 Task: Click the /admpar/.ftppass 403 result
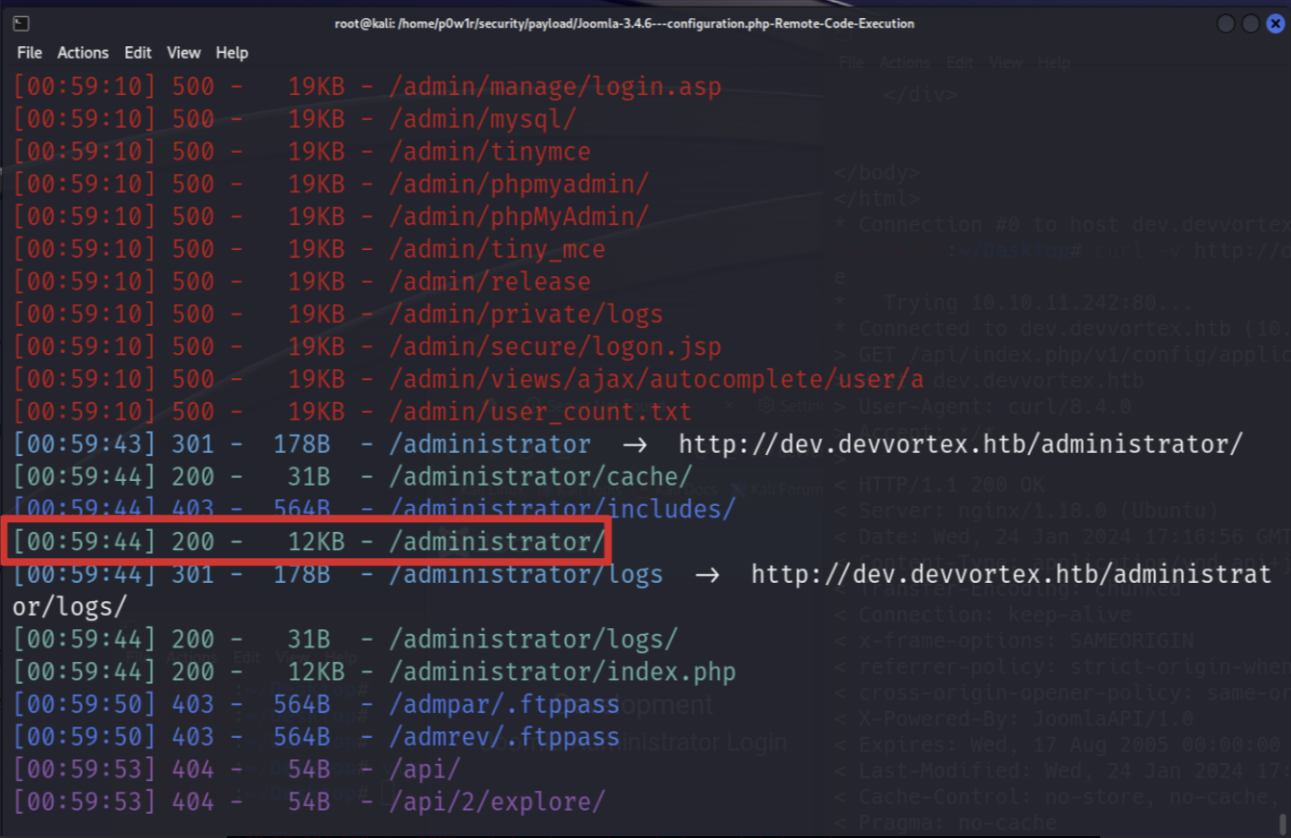tap(504, 705)
